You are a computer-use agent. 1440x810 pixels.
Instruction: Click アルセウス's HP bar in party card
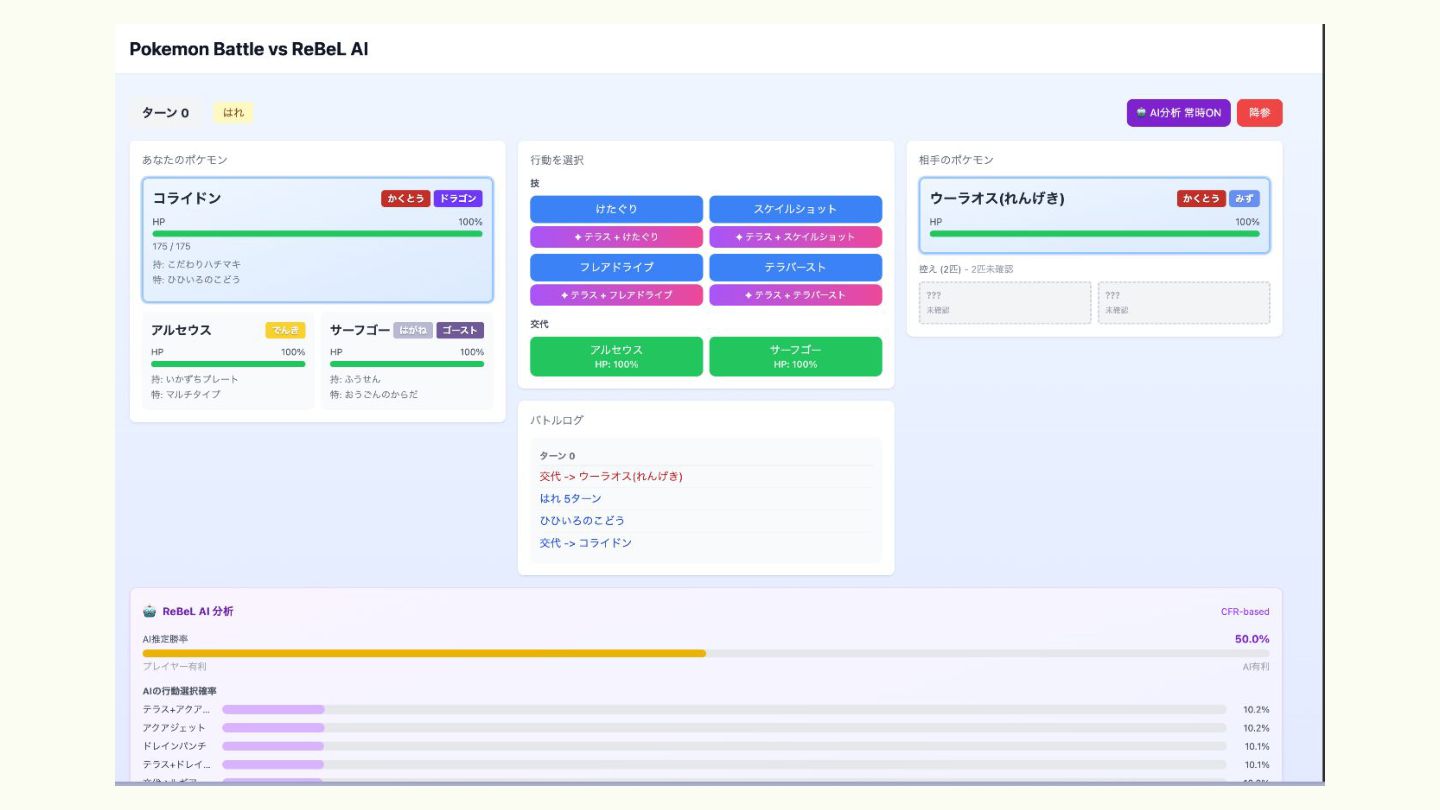[228, 364]
